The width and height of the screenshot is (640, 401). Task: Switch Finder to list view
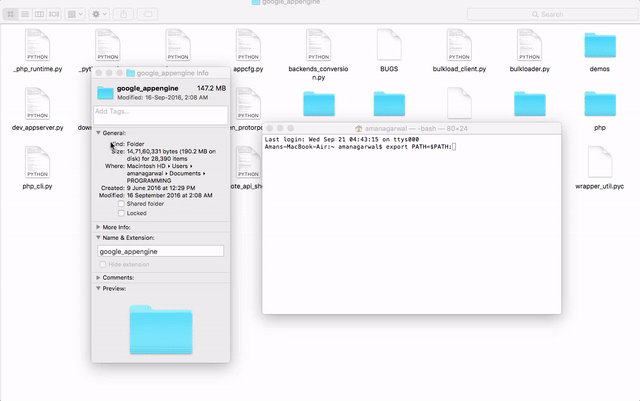25,14
